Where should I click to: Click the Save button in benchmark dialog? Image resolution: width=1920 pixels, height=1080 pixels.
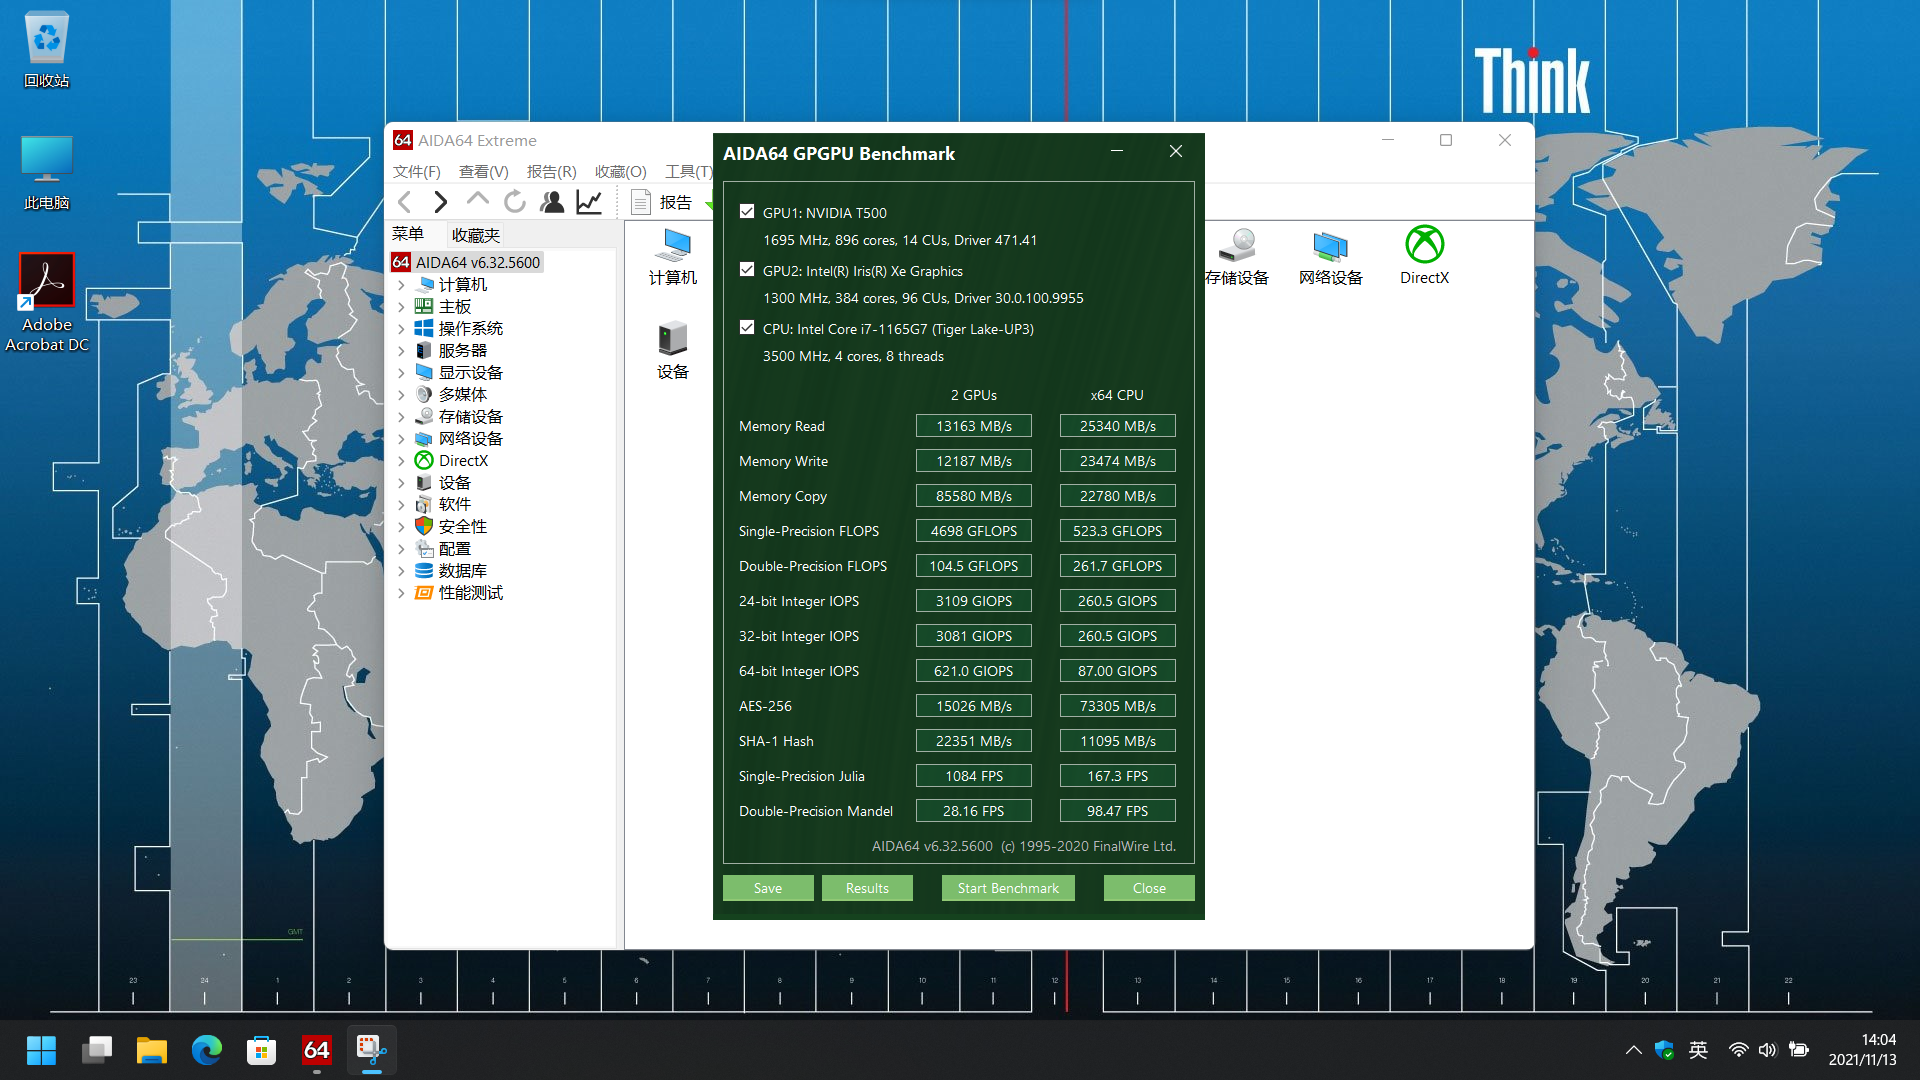[768, 888]
